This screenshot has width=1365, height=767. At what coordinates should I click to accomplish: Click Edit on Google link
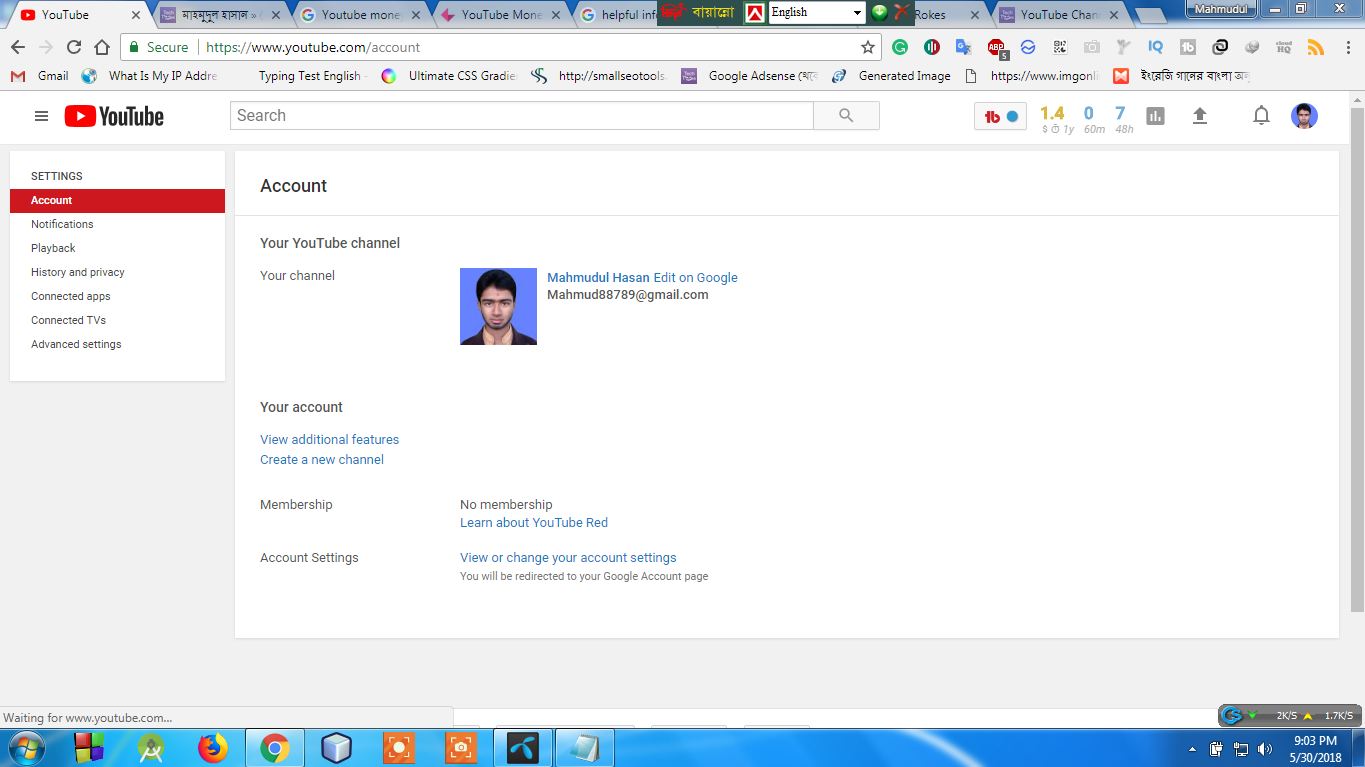click(696, 277)
